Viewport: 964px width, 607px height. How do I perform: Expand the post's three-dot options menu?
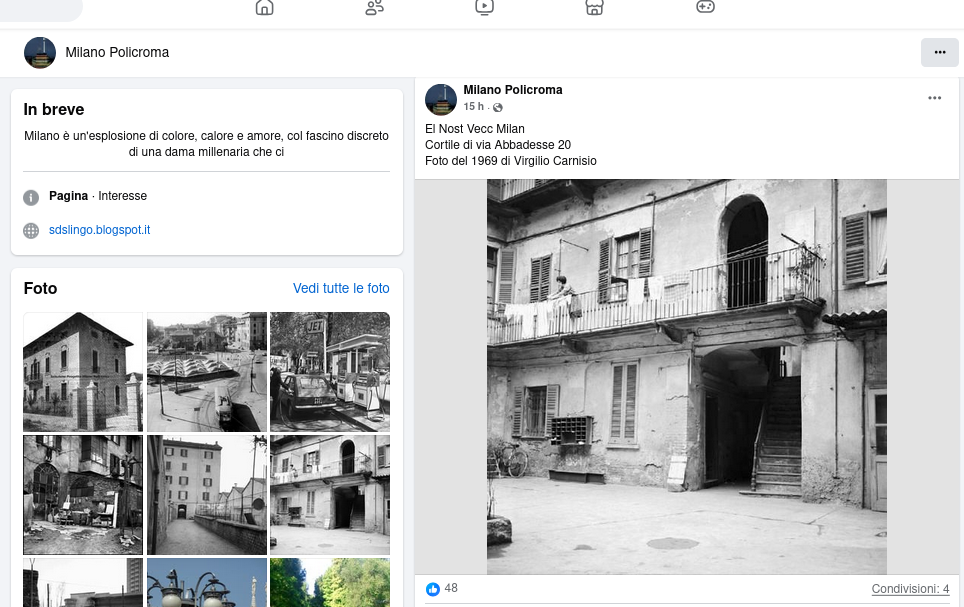[x=934, y=98]
